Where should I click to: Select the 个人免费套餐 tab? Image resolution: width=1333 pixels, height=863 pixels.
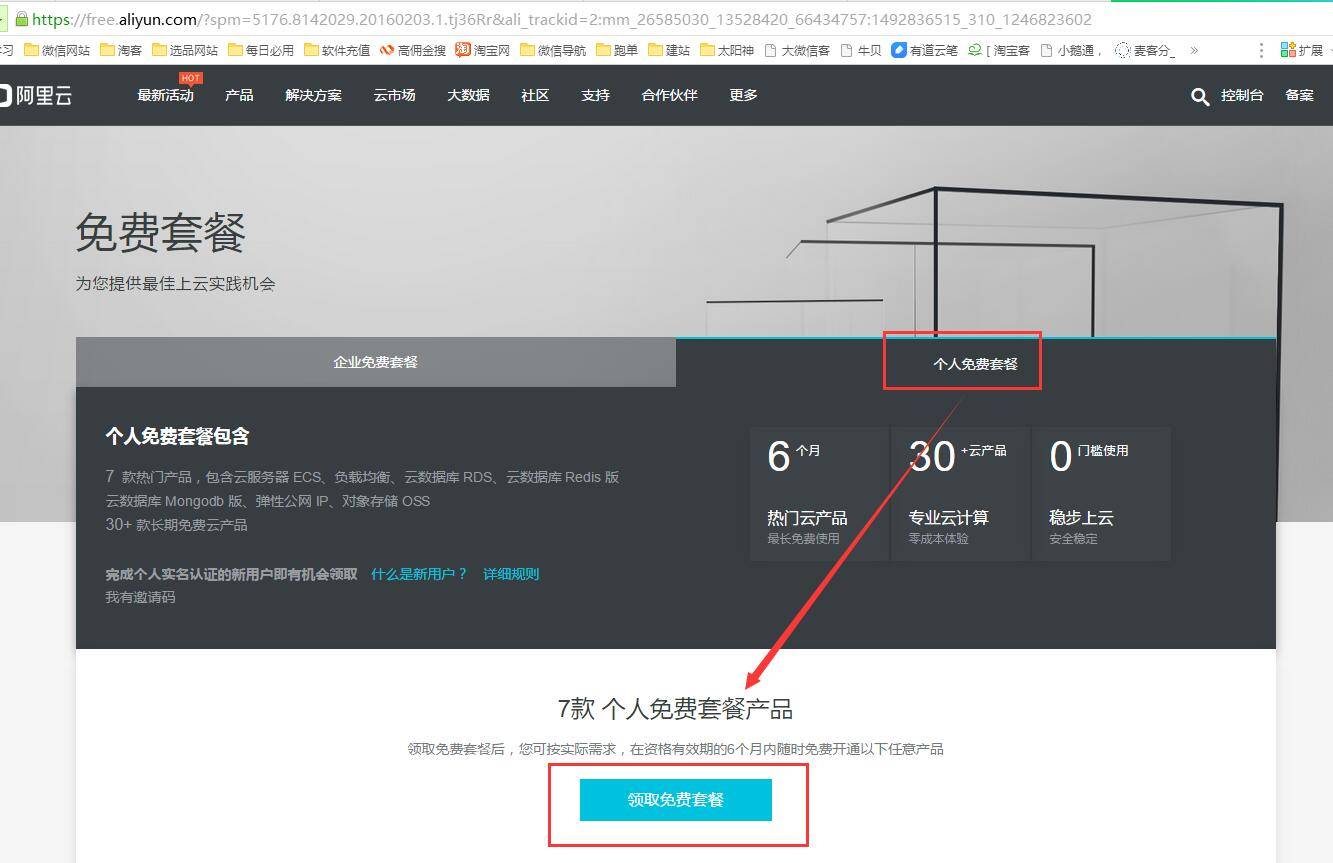tap(975, 364)
